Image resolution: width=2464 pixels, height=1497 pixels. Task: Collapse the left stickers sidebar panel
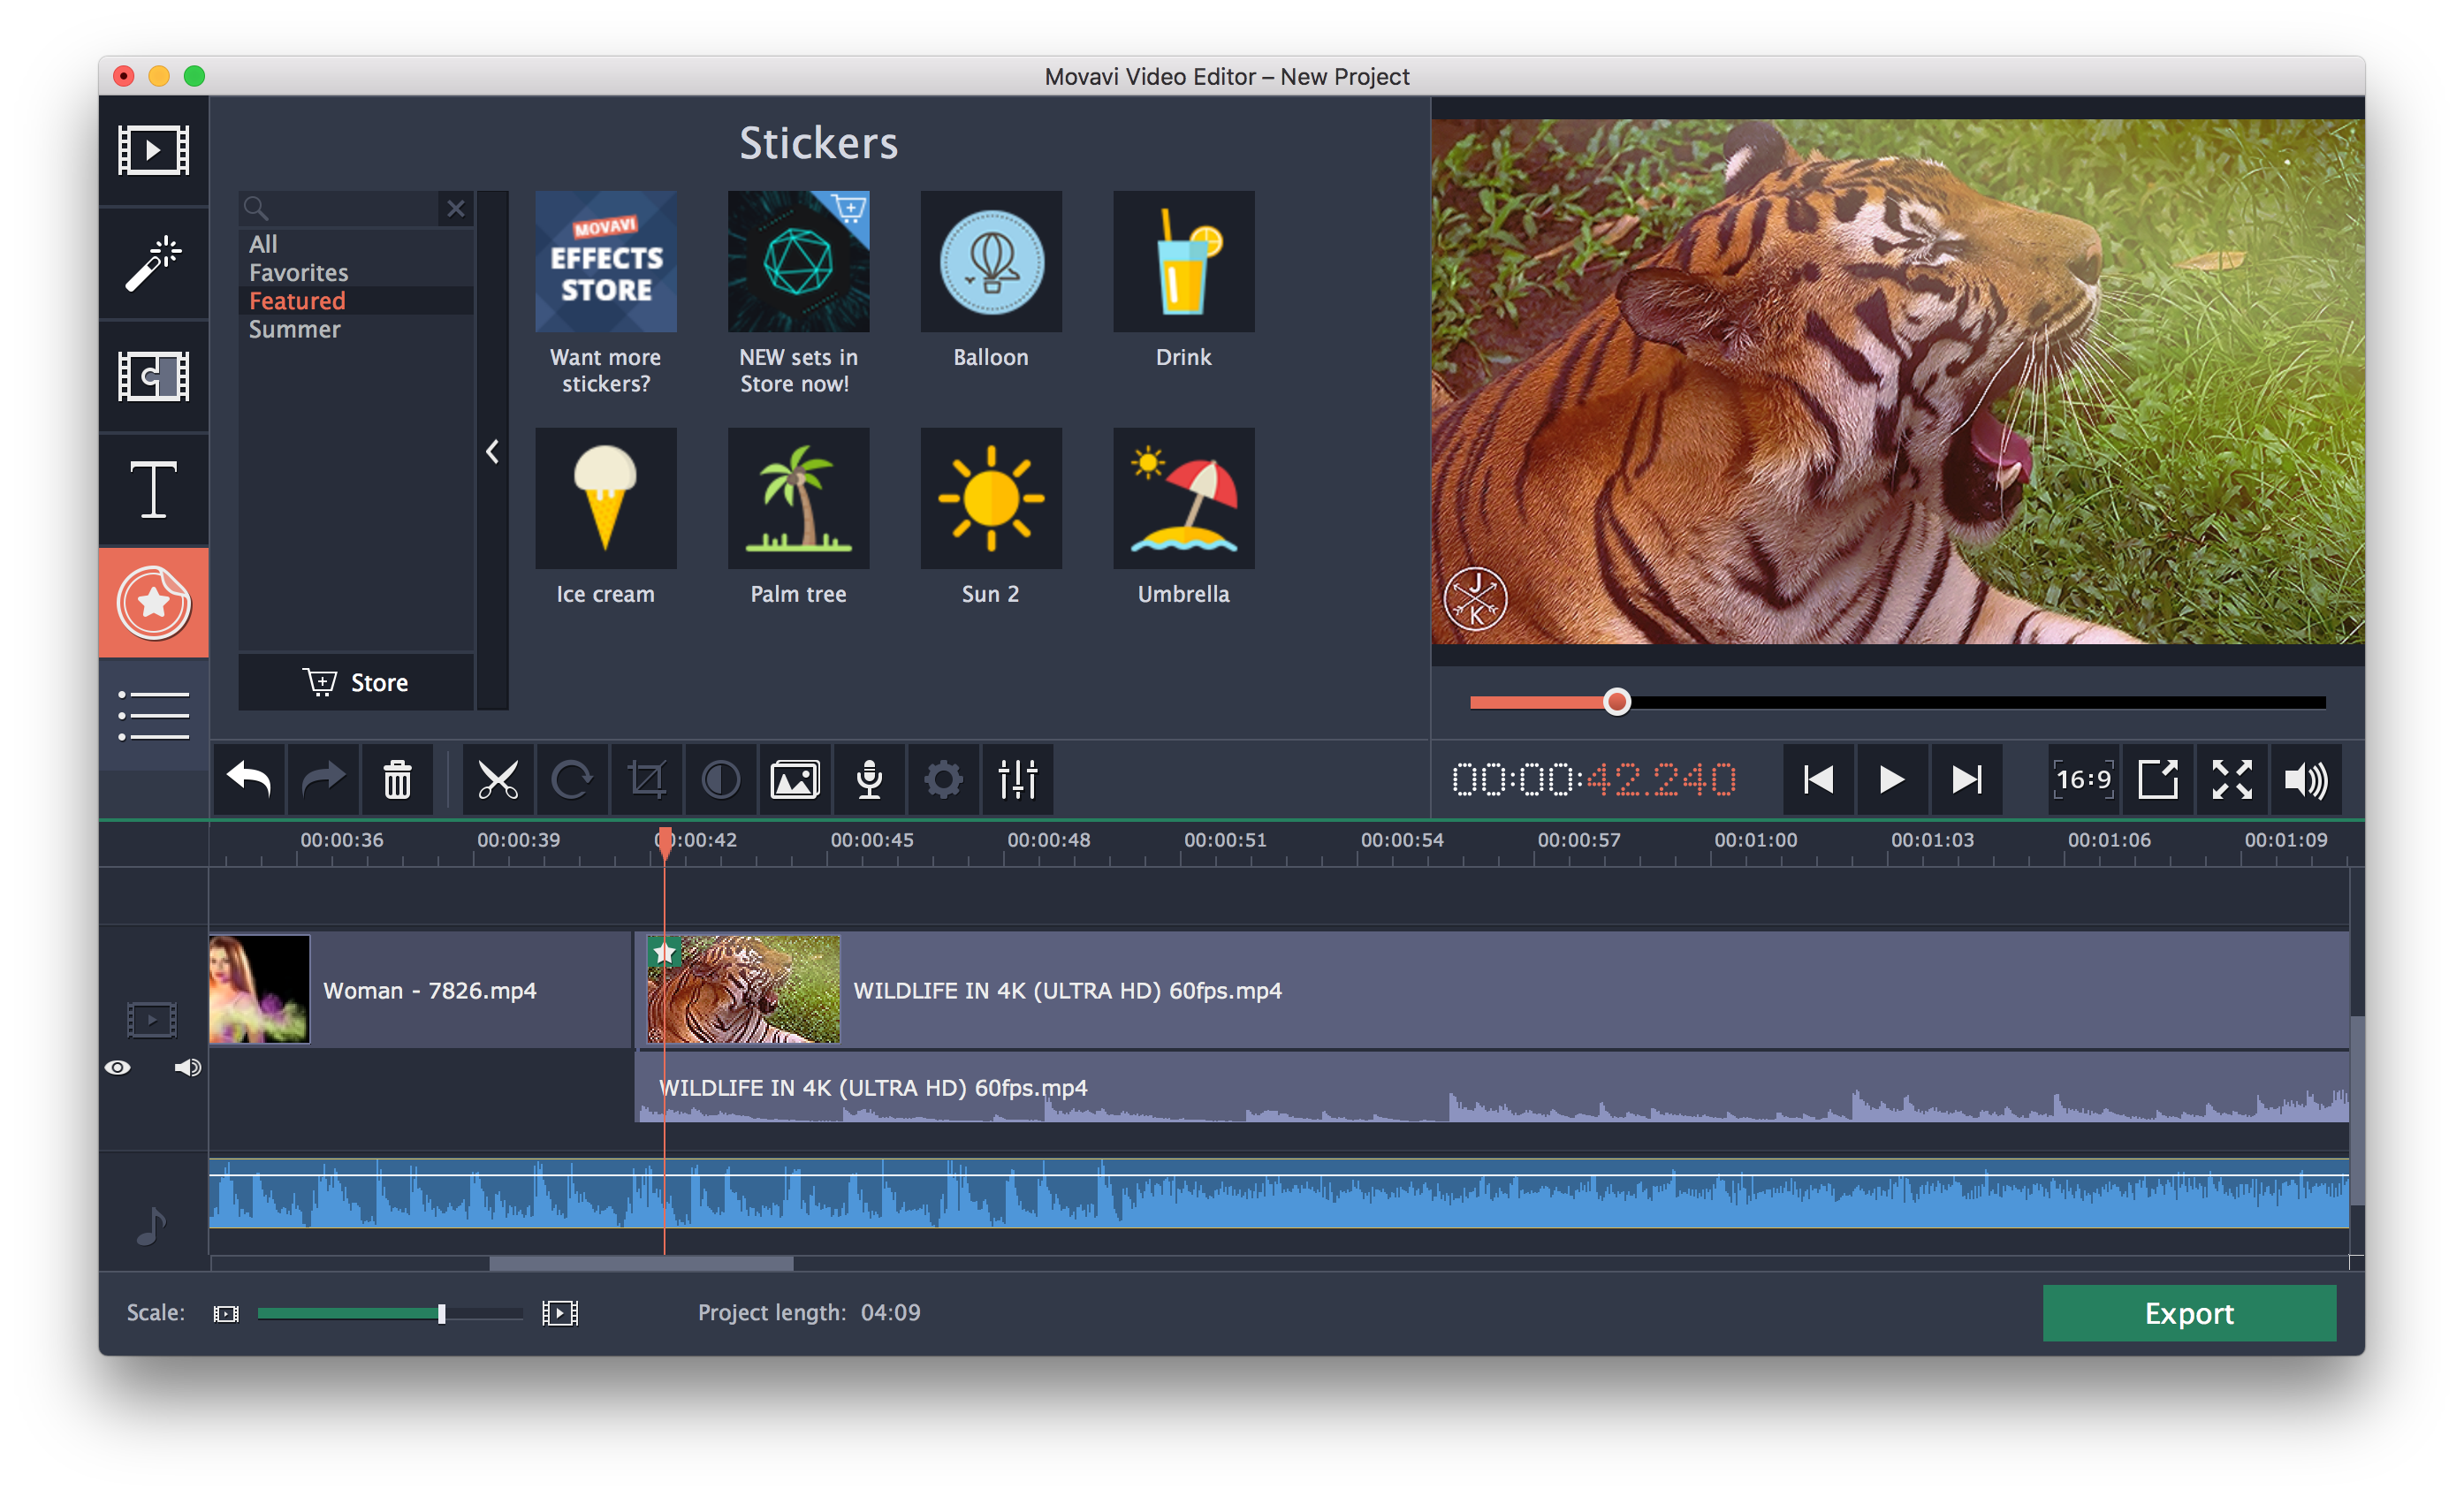tap(495, 454)
